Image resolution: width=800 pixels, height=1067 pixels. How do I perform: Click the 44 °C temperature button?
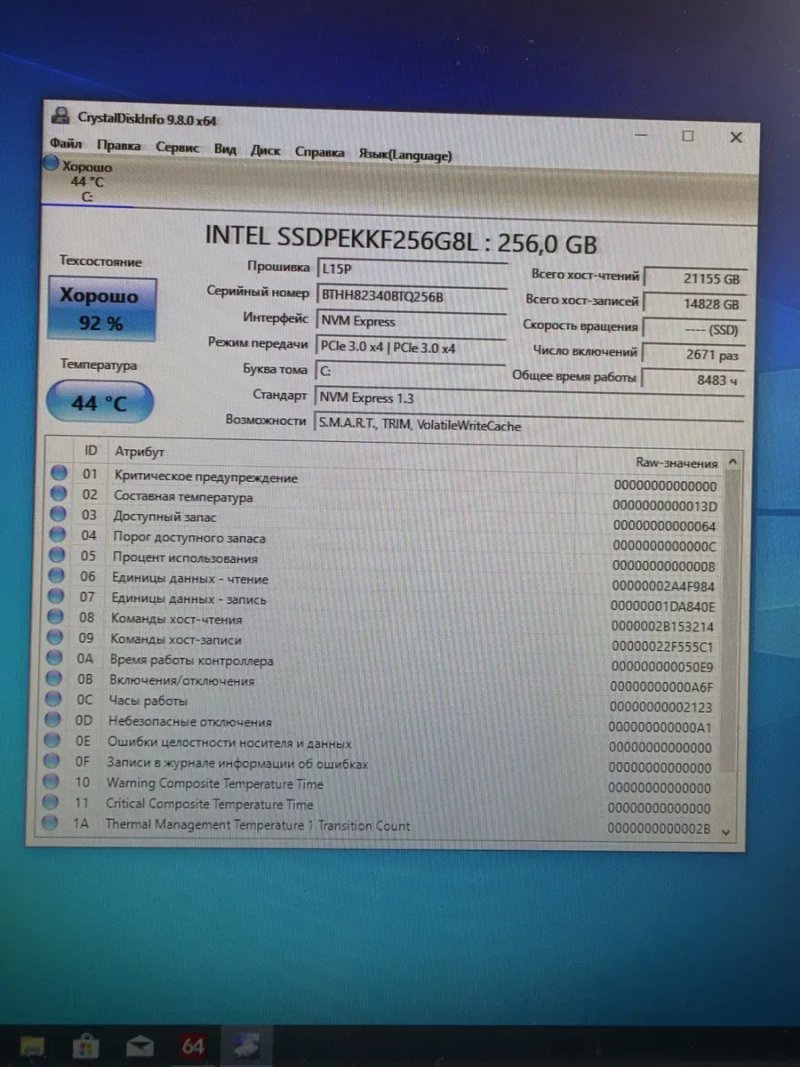point(99,403)
